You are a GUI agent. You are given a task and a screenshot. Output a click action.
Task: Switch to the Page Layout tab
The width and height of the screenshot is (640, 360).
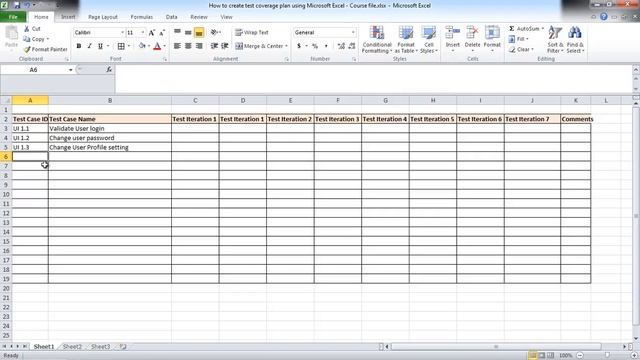click(103, 17)
